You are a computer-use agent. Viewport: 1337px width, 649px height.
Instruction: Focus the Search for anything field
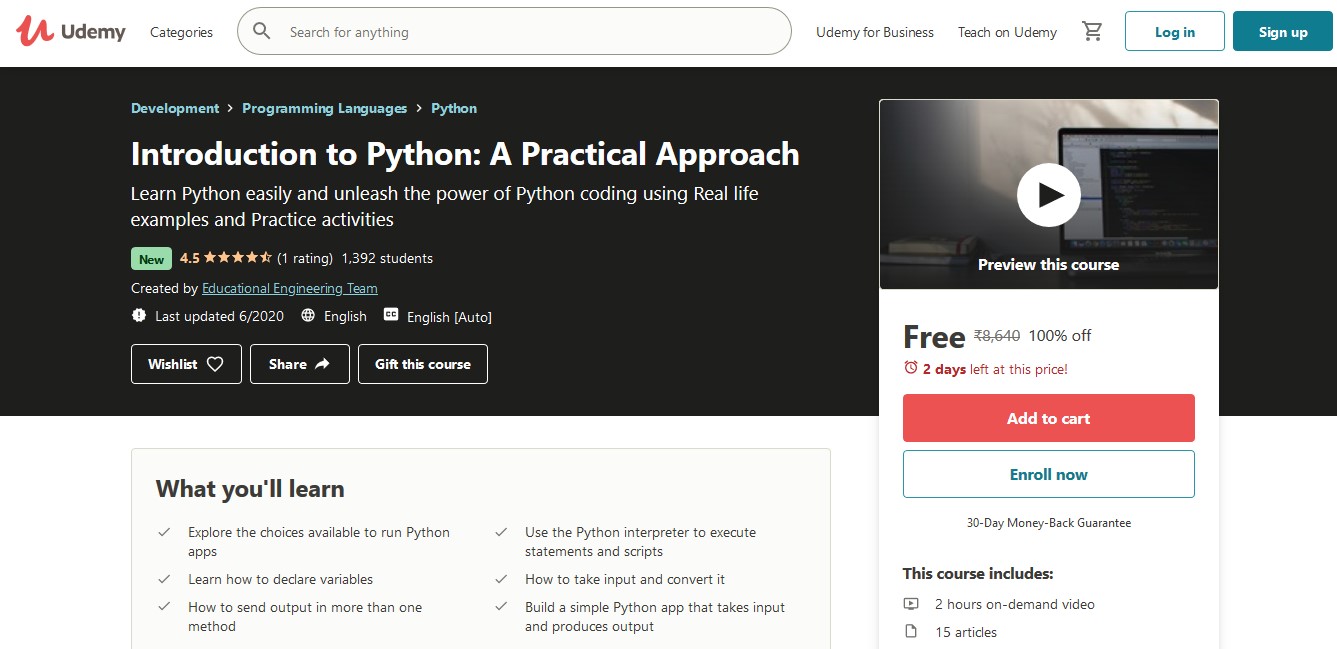point(514,31)
